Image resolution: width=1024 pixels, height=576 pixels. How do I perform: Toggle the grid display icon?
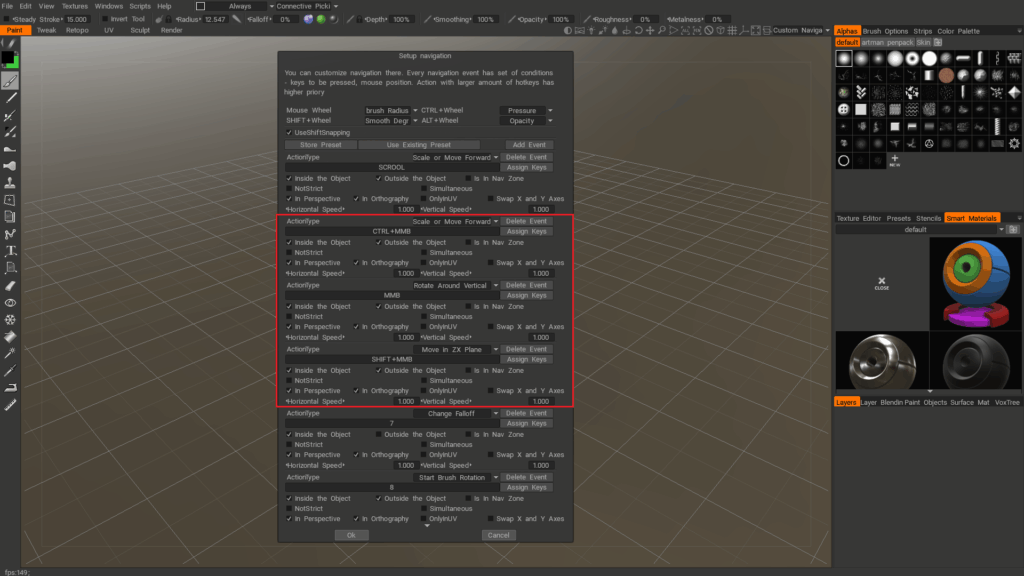732,31
